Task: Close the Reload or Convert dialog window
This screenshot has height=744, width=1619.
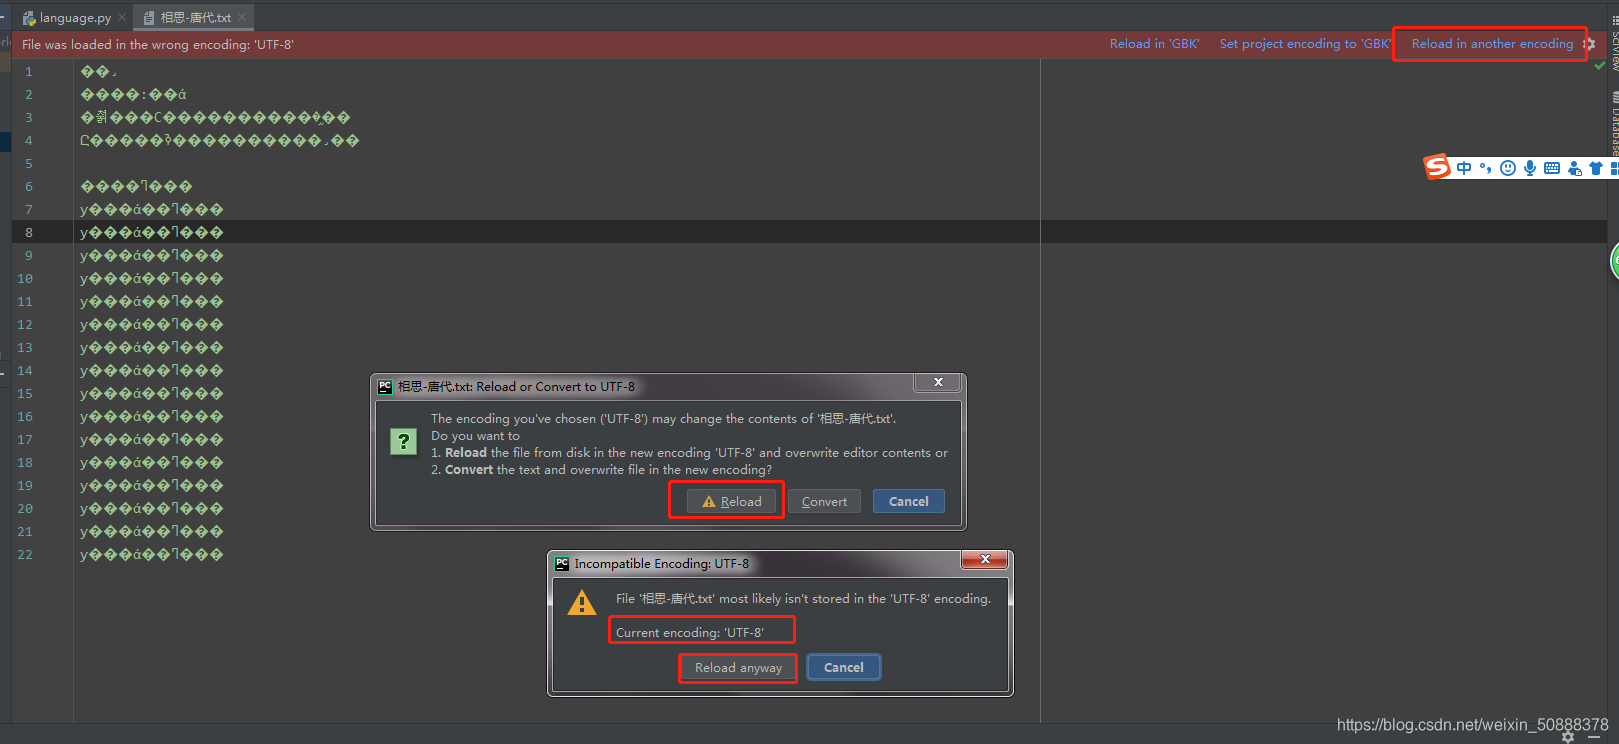Action: (x=938, y=383)
